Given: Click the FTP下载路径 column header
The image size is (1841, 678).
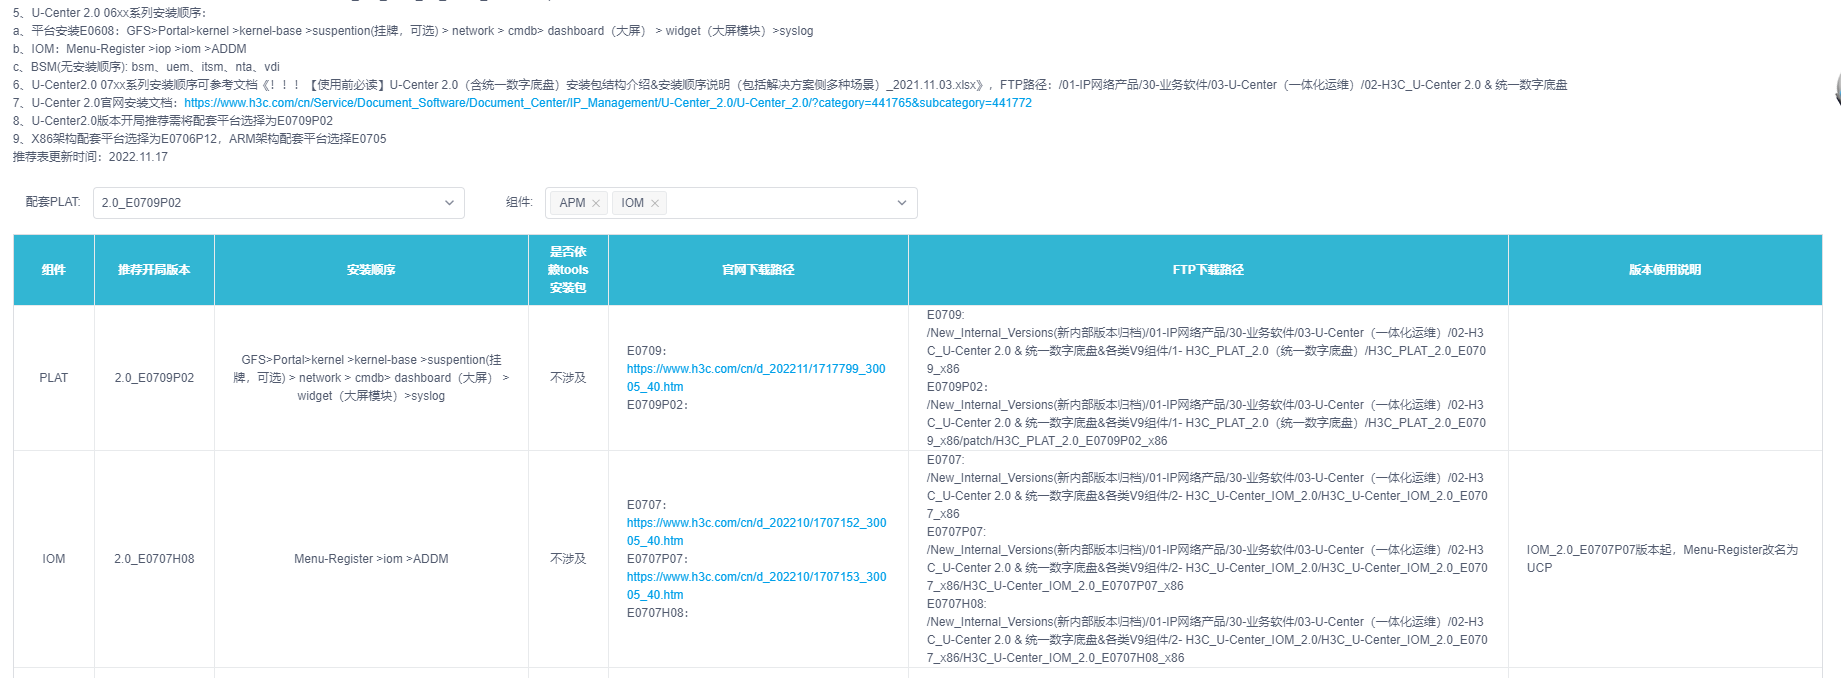Looking at the screenshot, I should click(1208, 270).
